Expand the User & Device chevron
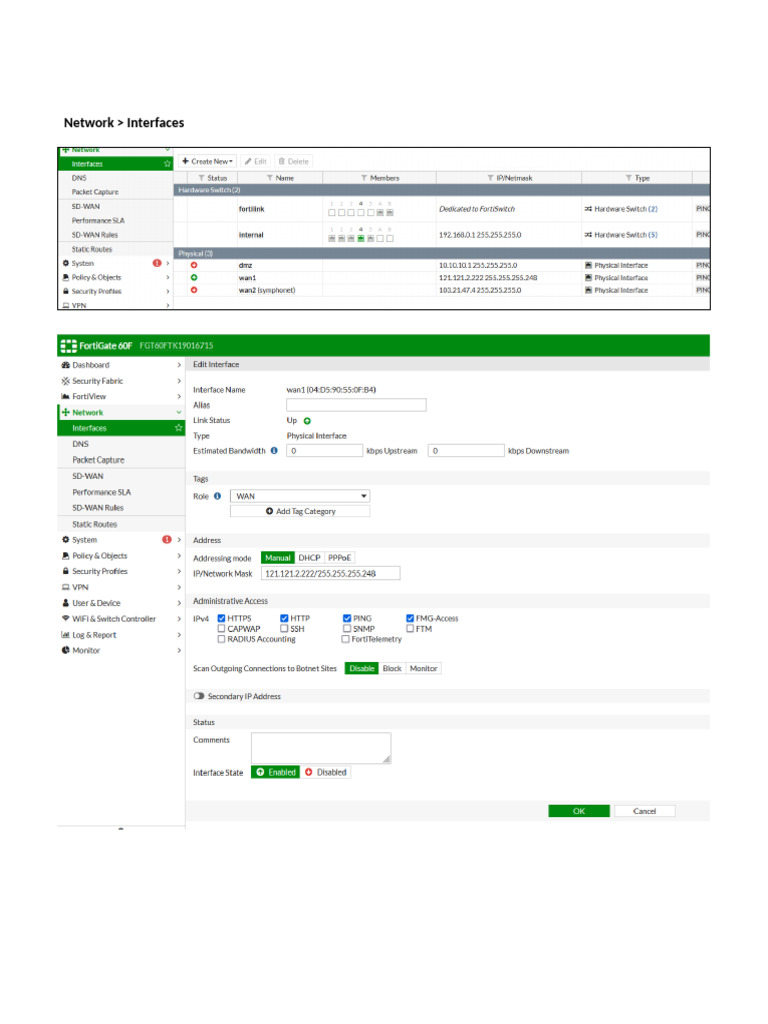The width and height of the screenshot is (768, 1024). tap(179, 603)
